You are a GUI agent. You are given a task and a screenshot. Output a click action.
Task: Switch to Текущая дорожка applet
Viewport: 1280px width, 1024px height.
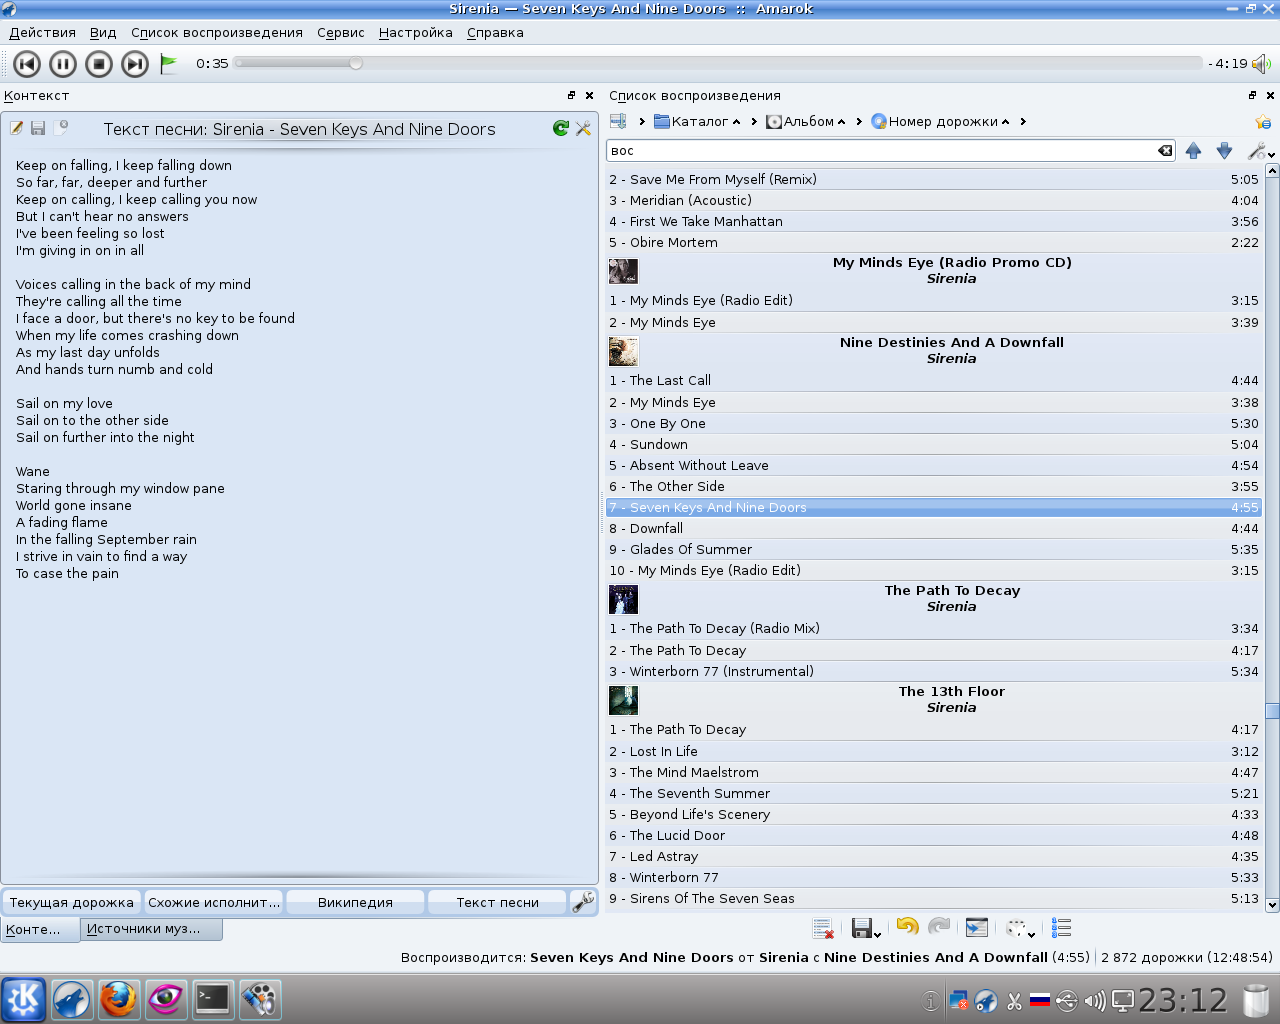pyautogui.click(x=72, y=902)
